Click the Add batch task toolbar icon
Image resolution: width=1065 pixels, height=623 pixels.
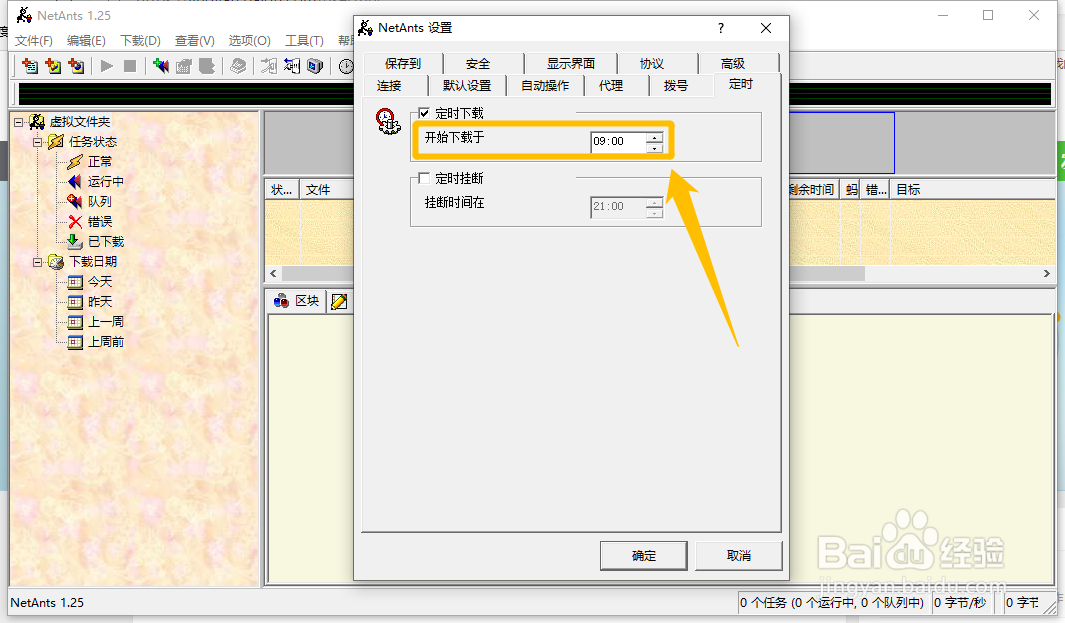point(53,66)
